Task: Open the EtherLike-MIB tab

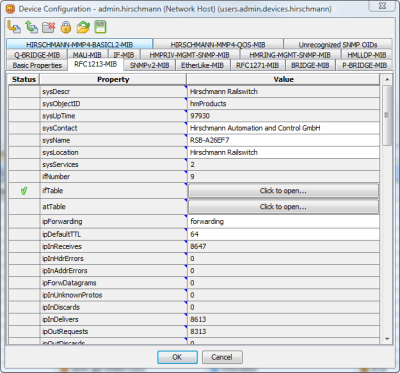Action: [202, 65]
